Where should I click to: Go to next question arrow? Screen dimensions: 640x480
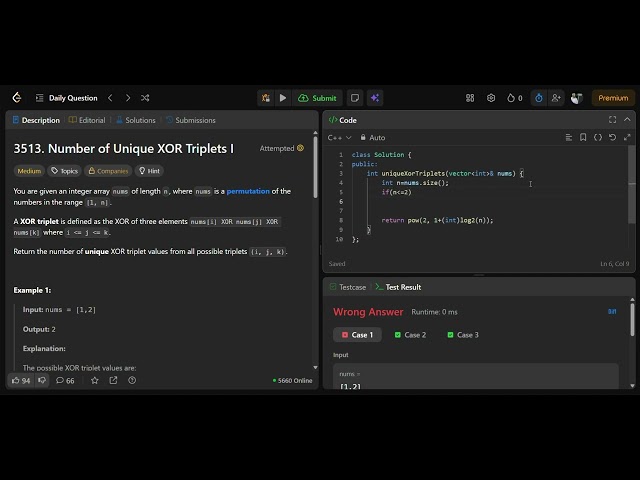128,98
